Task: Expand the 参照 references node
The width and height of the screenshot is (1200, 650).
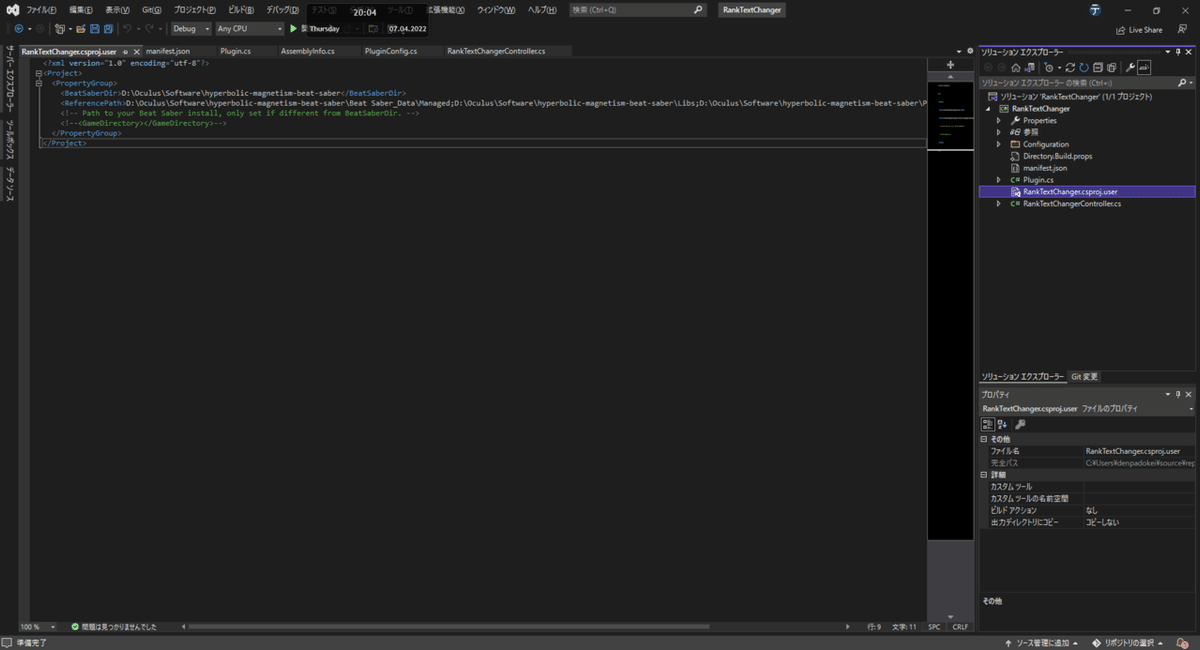Action: click(998, 132)
